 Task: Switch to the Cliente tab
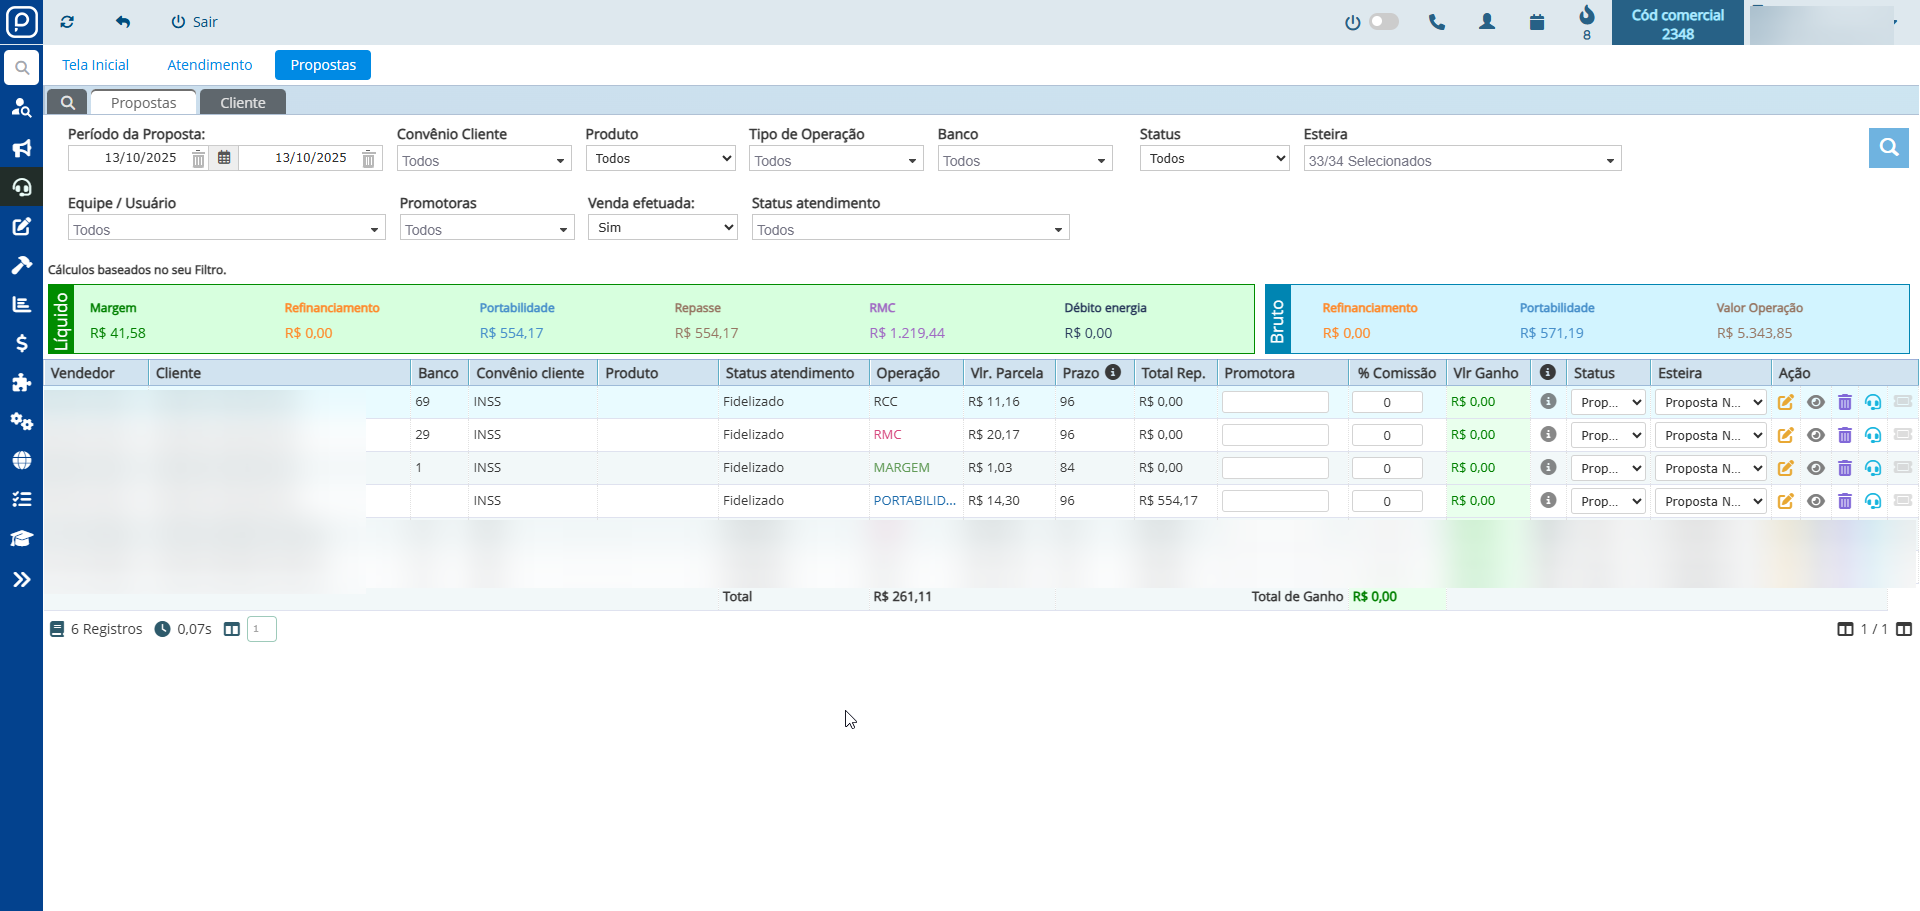243,102
